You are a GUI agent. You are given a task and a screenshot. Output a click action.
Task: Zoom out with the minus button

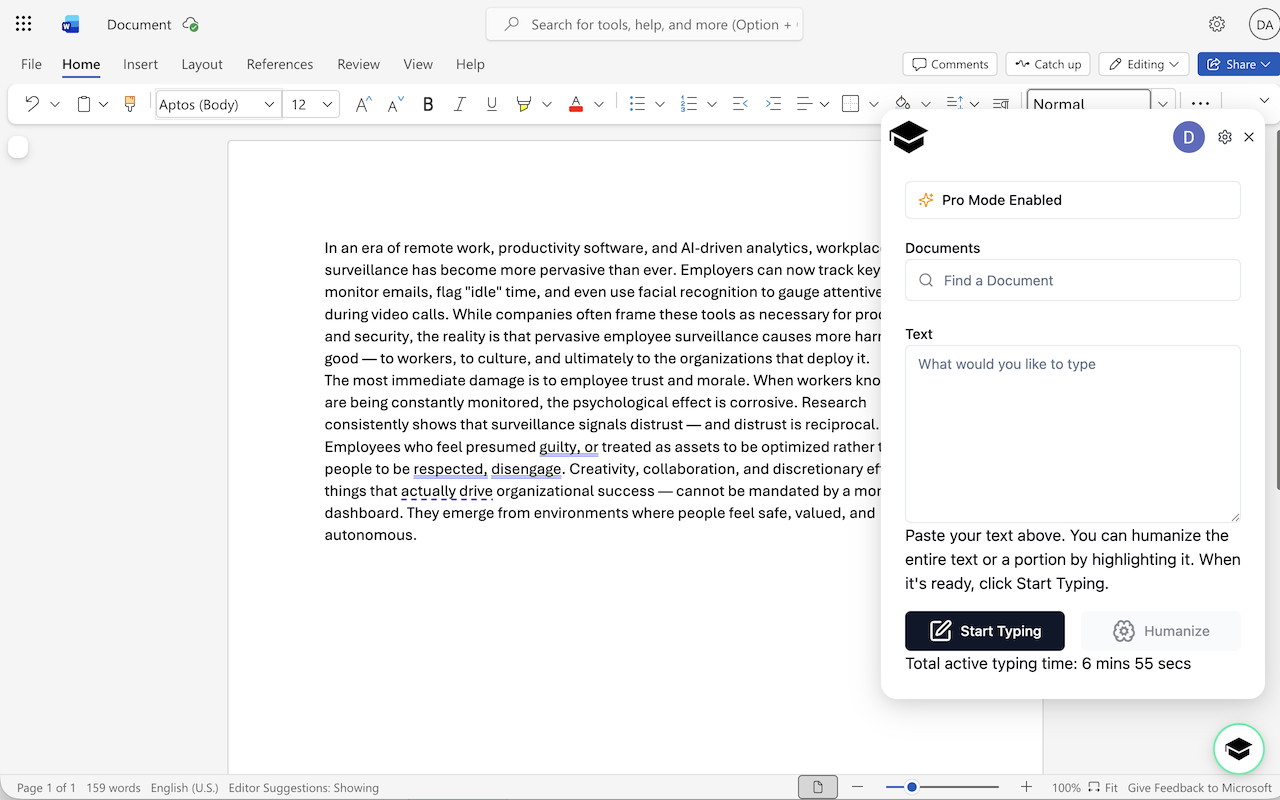coord(858,787)
